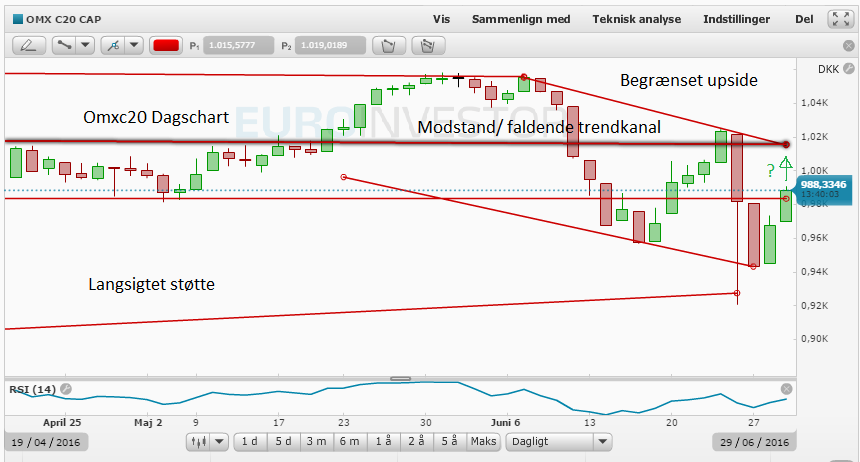860x462 pixels.
Task: Open the red line color swatch
Action: (x=166, y=46)
